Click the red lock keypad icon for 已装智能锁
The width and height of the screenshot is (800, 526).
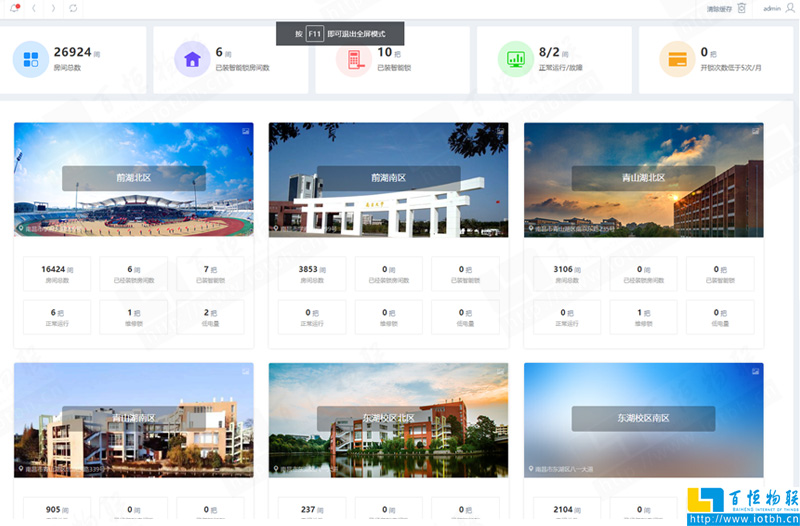354,59
